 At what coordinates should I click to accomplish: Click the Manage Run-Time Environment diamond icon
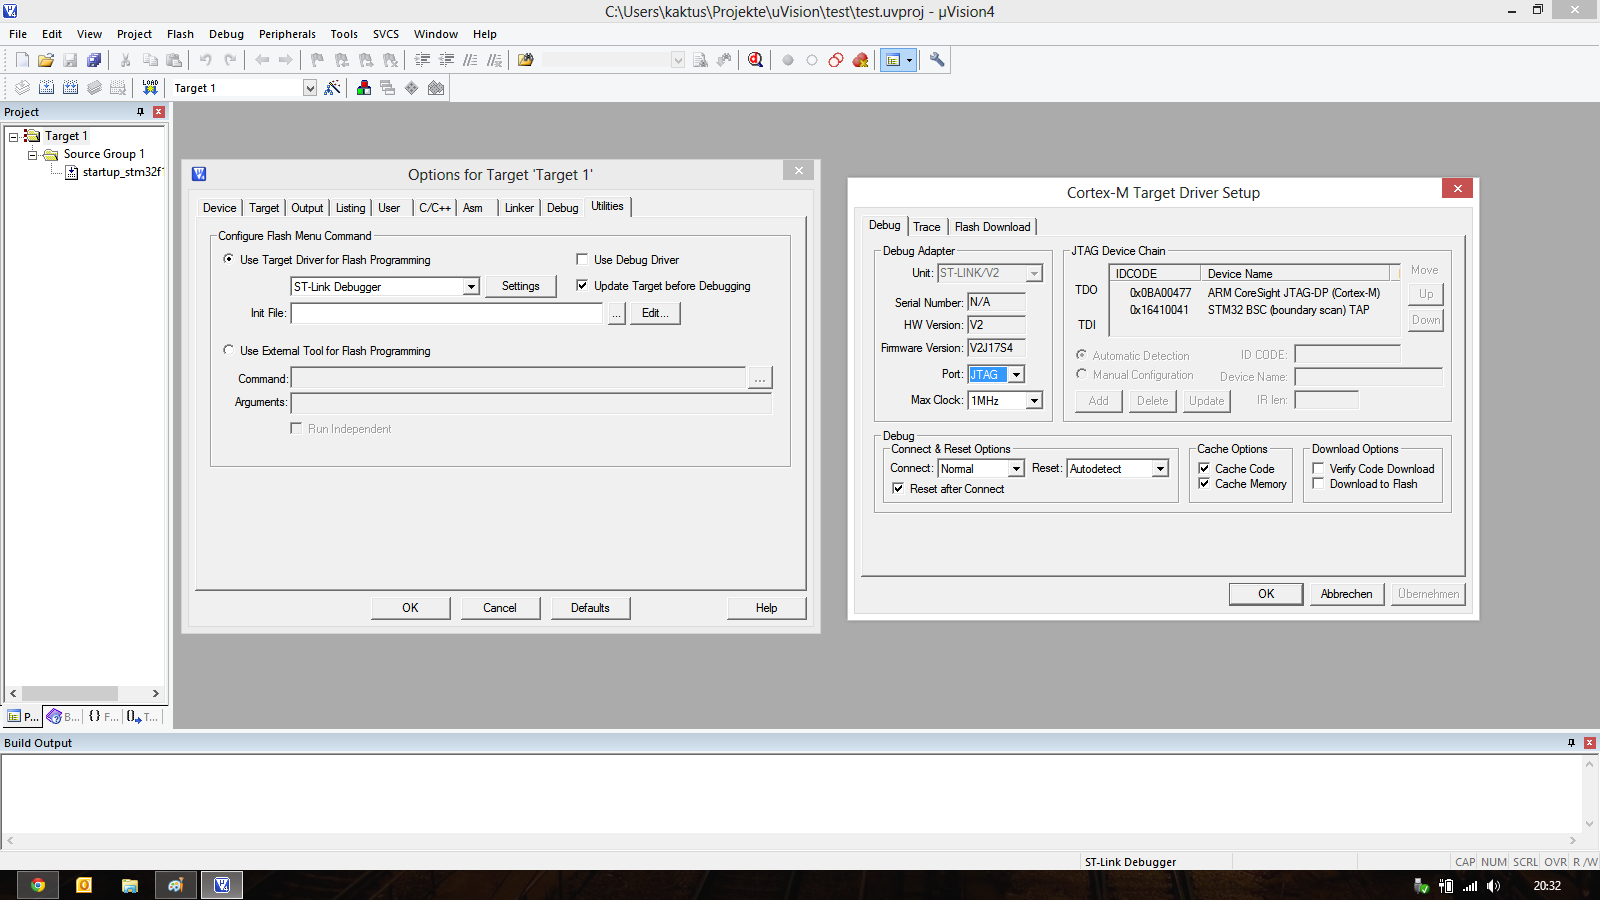pyautogui.click(x=411, y=88)
